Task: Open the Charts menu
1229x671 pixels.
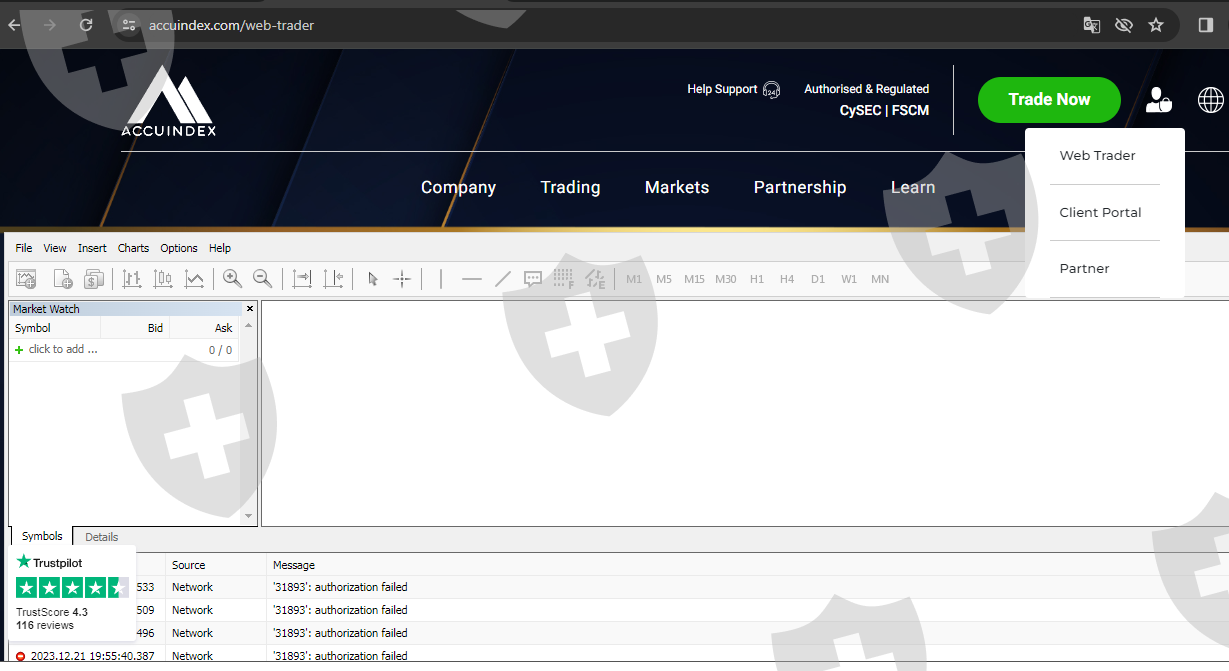Action: pos(133,248)
